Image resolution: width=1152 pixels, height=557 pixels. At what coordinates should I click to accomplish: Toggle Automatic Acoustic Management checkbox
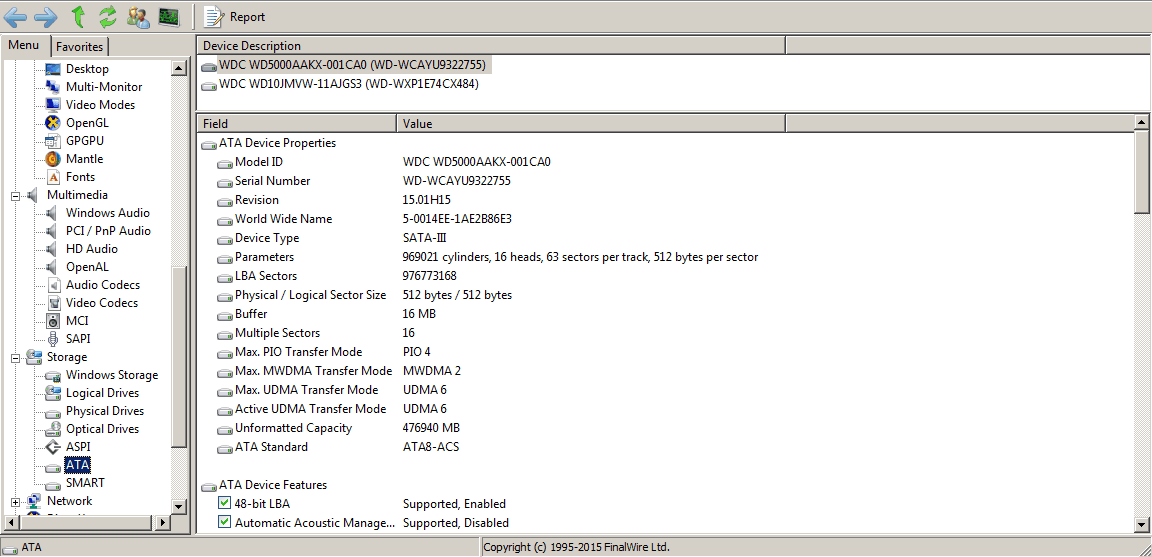(x=225, y=523)
